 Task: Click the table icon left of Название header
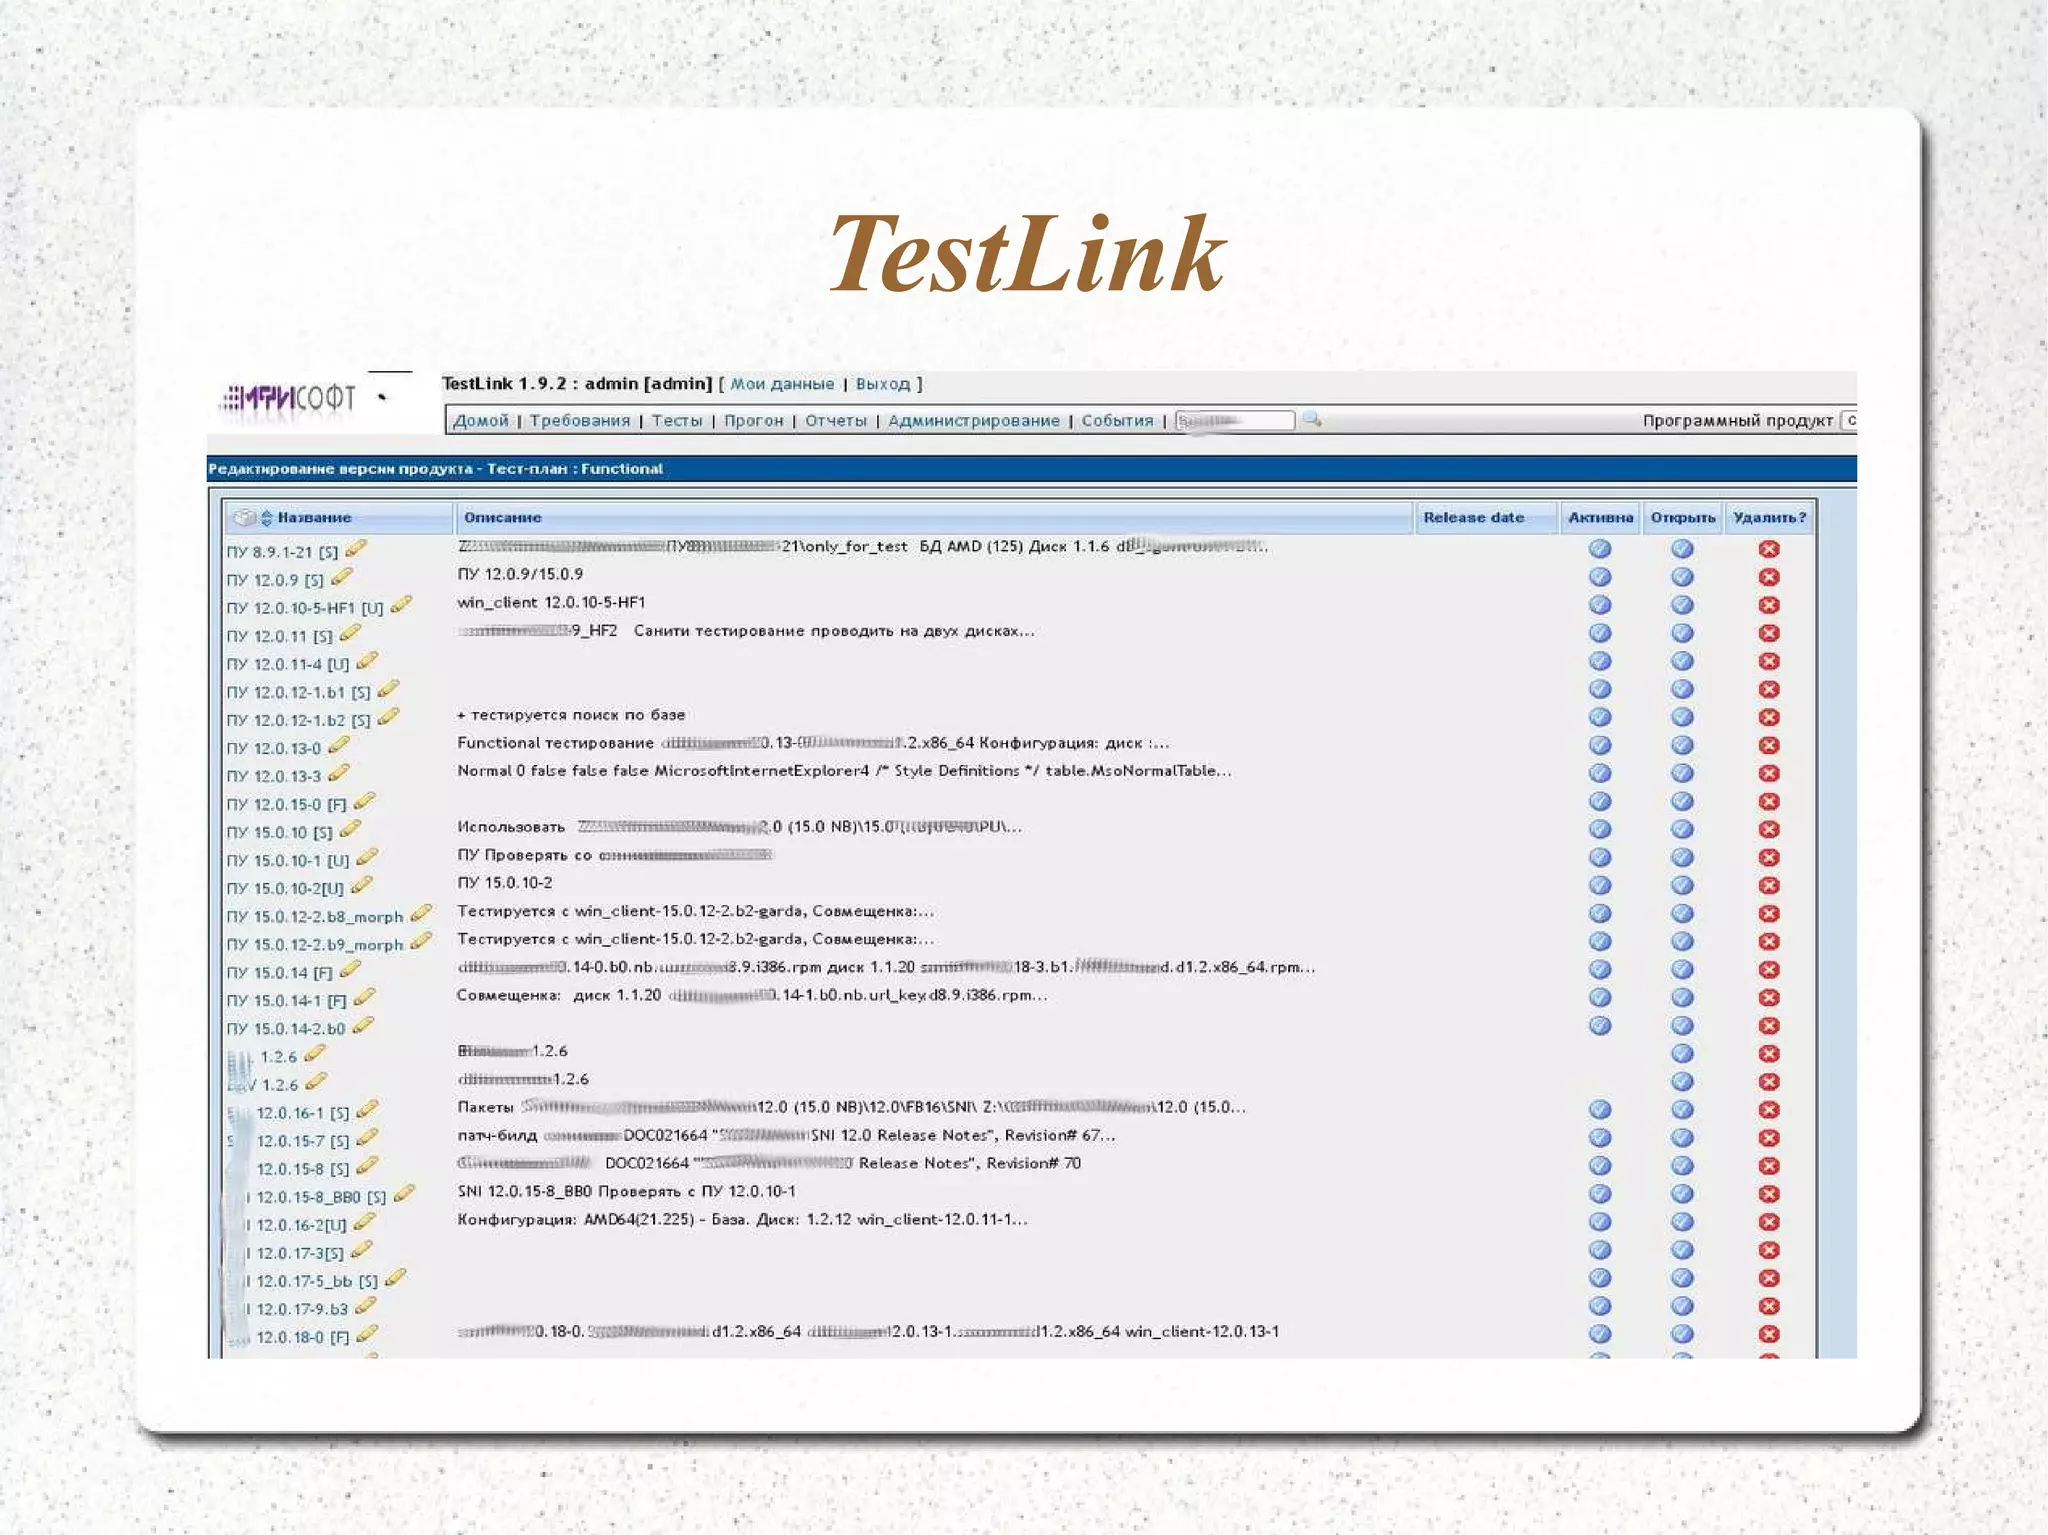click(x=243, y=517)
